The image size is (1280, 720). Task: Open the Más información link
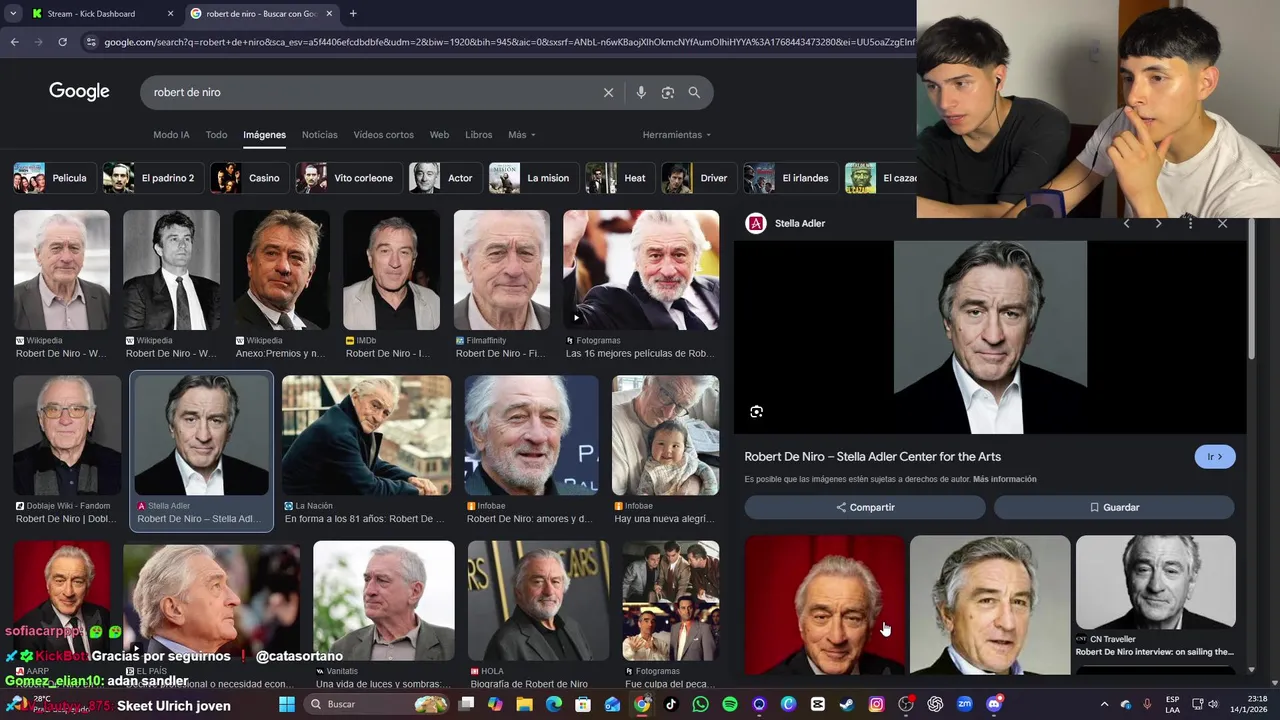[x=1004, y=479]
